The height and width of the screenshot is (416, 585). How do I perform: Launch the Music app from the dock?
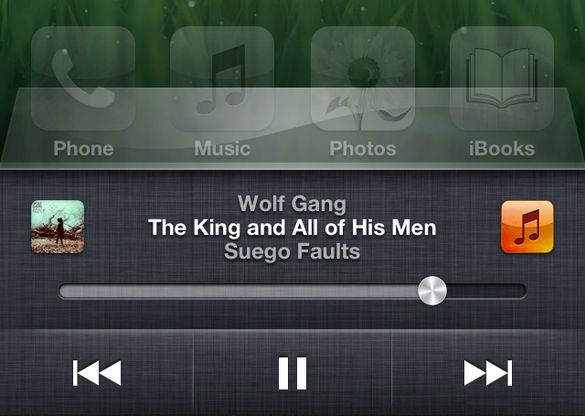222,78
